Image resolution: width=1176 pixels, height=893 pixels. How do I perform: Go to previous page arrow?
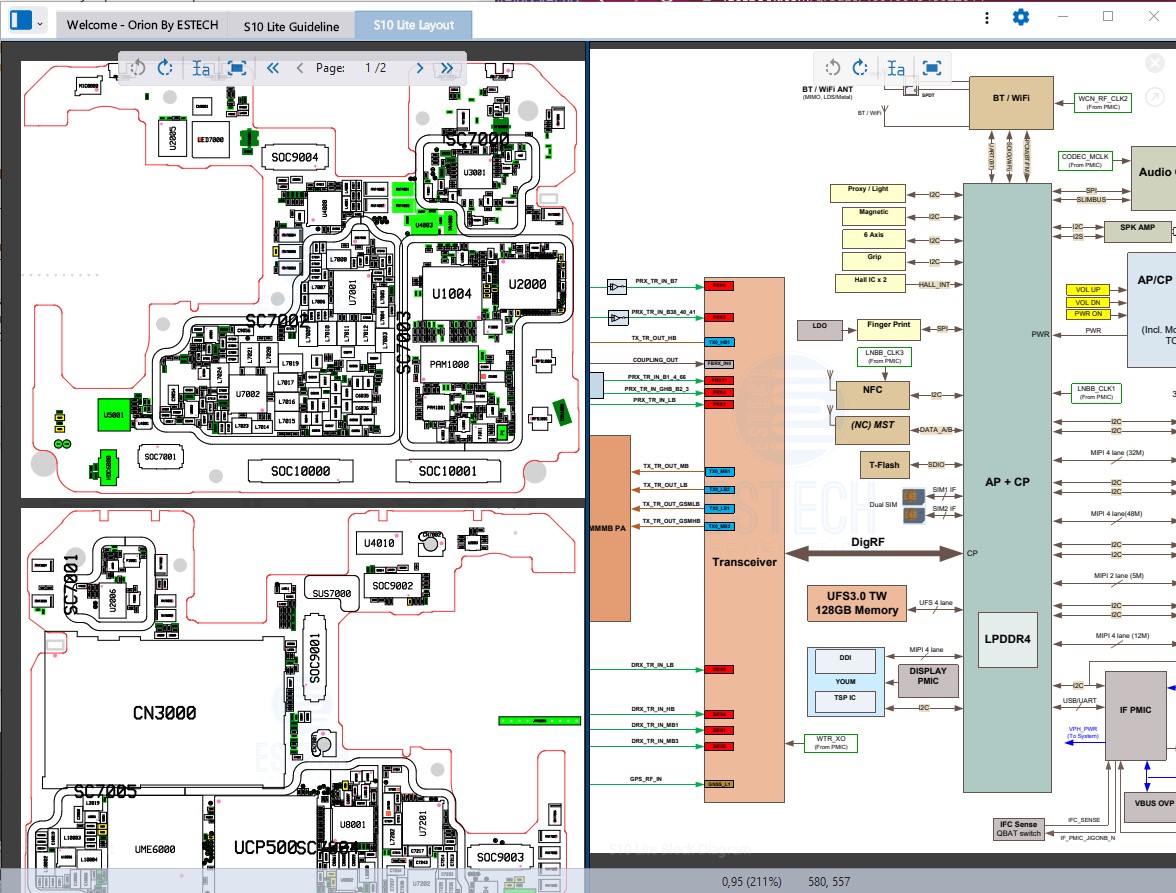tap(299, 68)
